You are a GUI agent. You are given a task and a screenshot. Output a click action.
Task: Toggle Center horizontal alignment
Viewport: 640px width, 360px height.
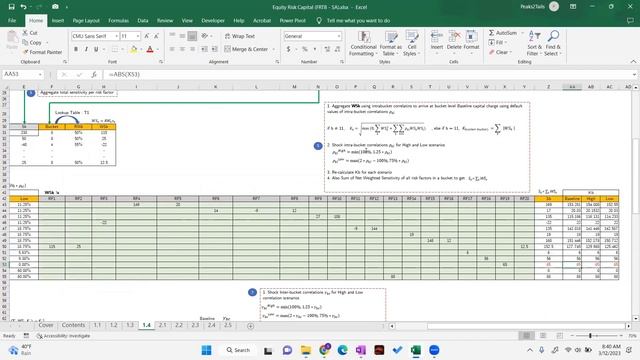pyautogui.click(x=182, y=49)
